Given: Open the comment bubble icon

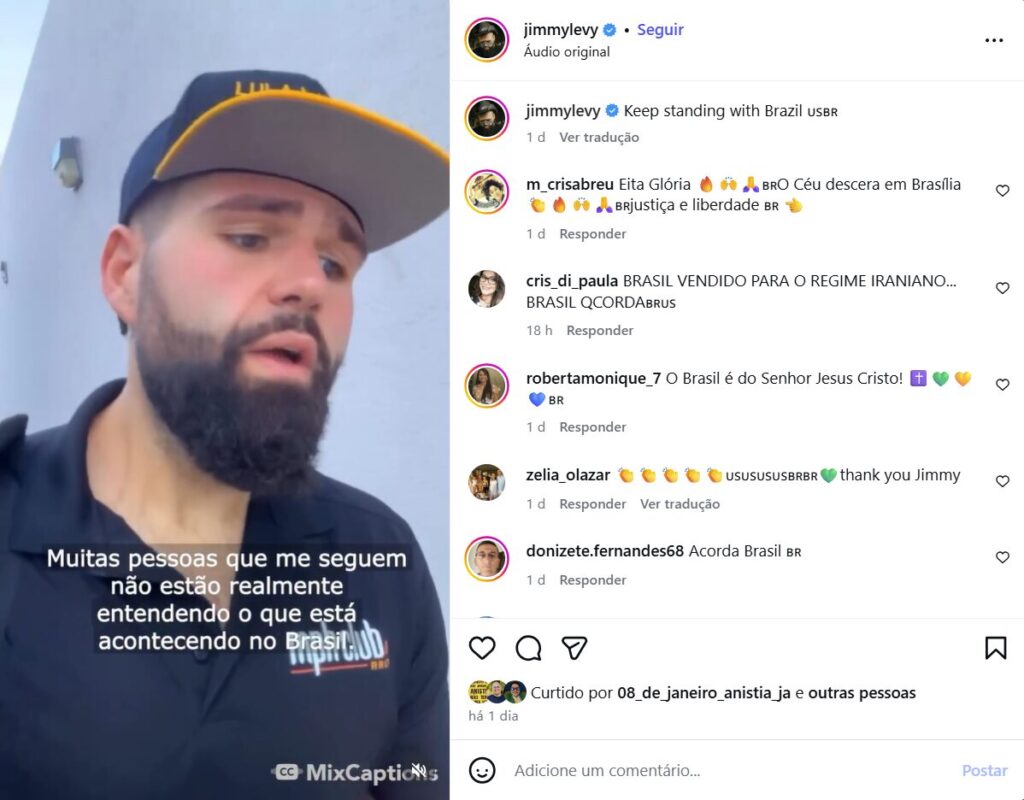Looking at the screenshot, I should pyautogui.click(x=528, y=648).
